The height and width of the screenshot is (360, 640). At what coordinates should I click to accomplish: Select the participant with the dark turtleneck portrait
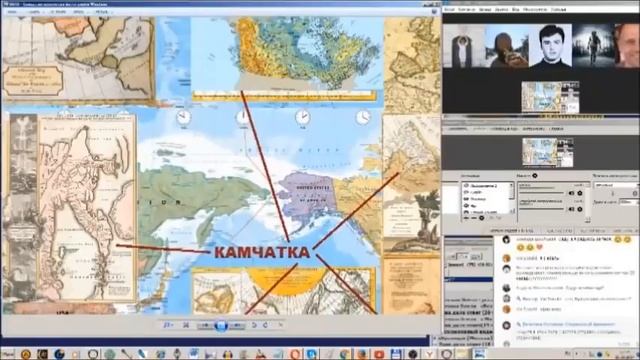tap(550, 46)
